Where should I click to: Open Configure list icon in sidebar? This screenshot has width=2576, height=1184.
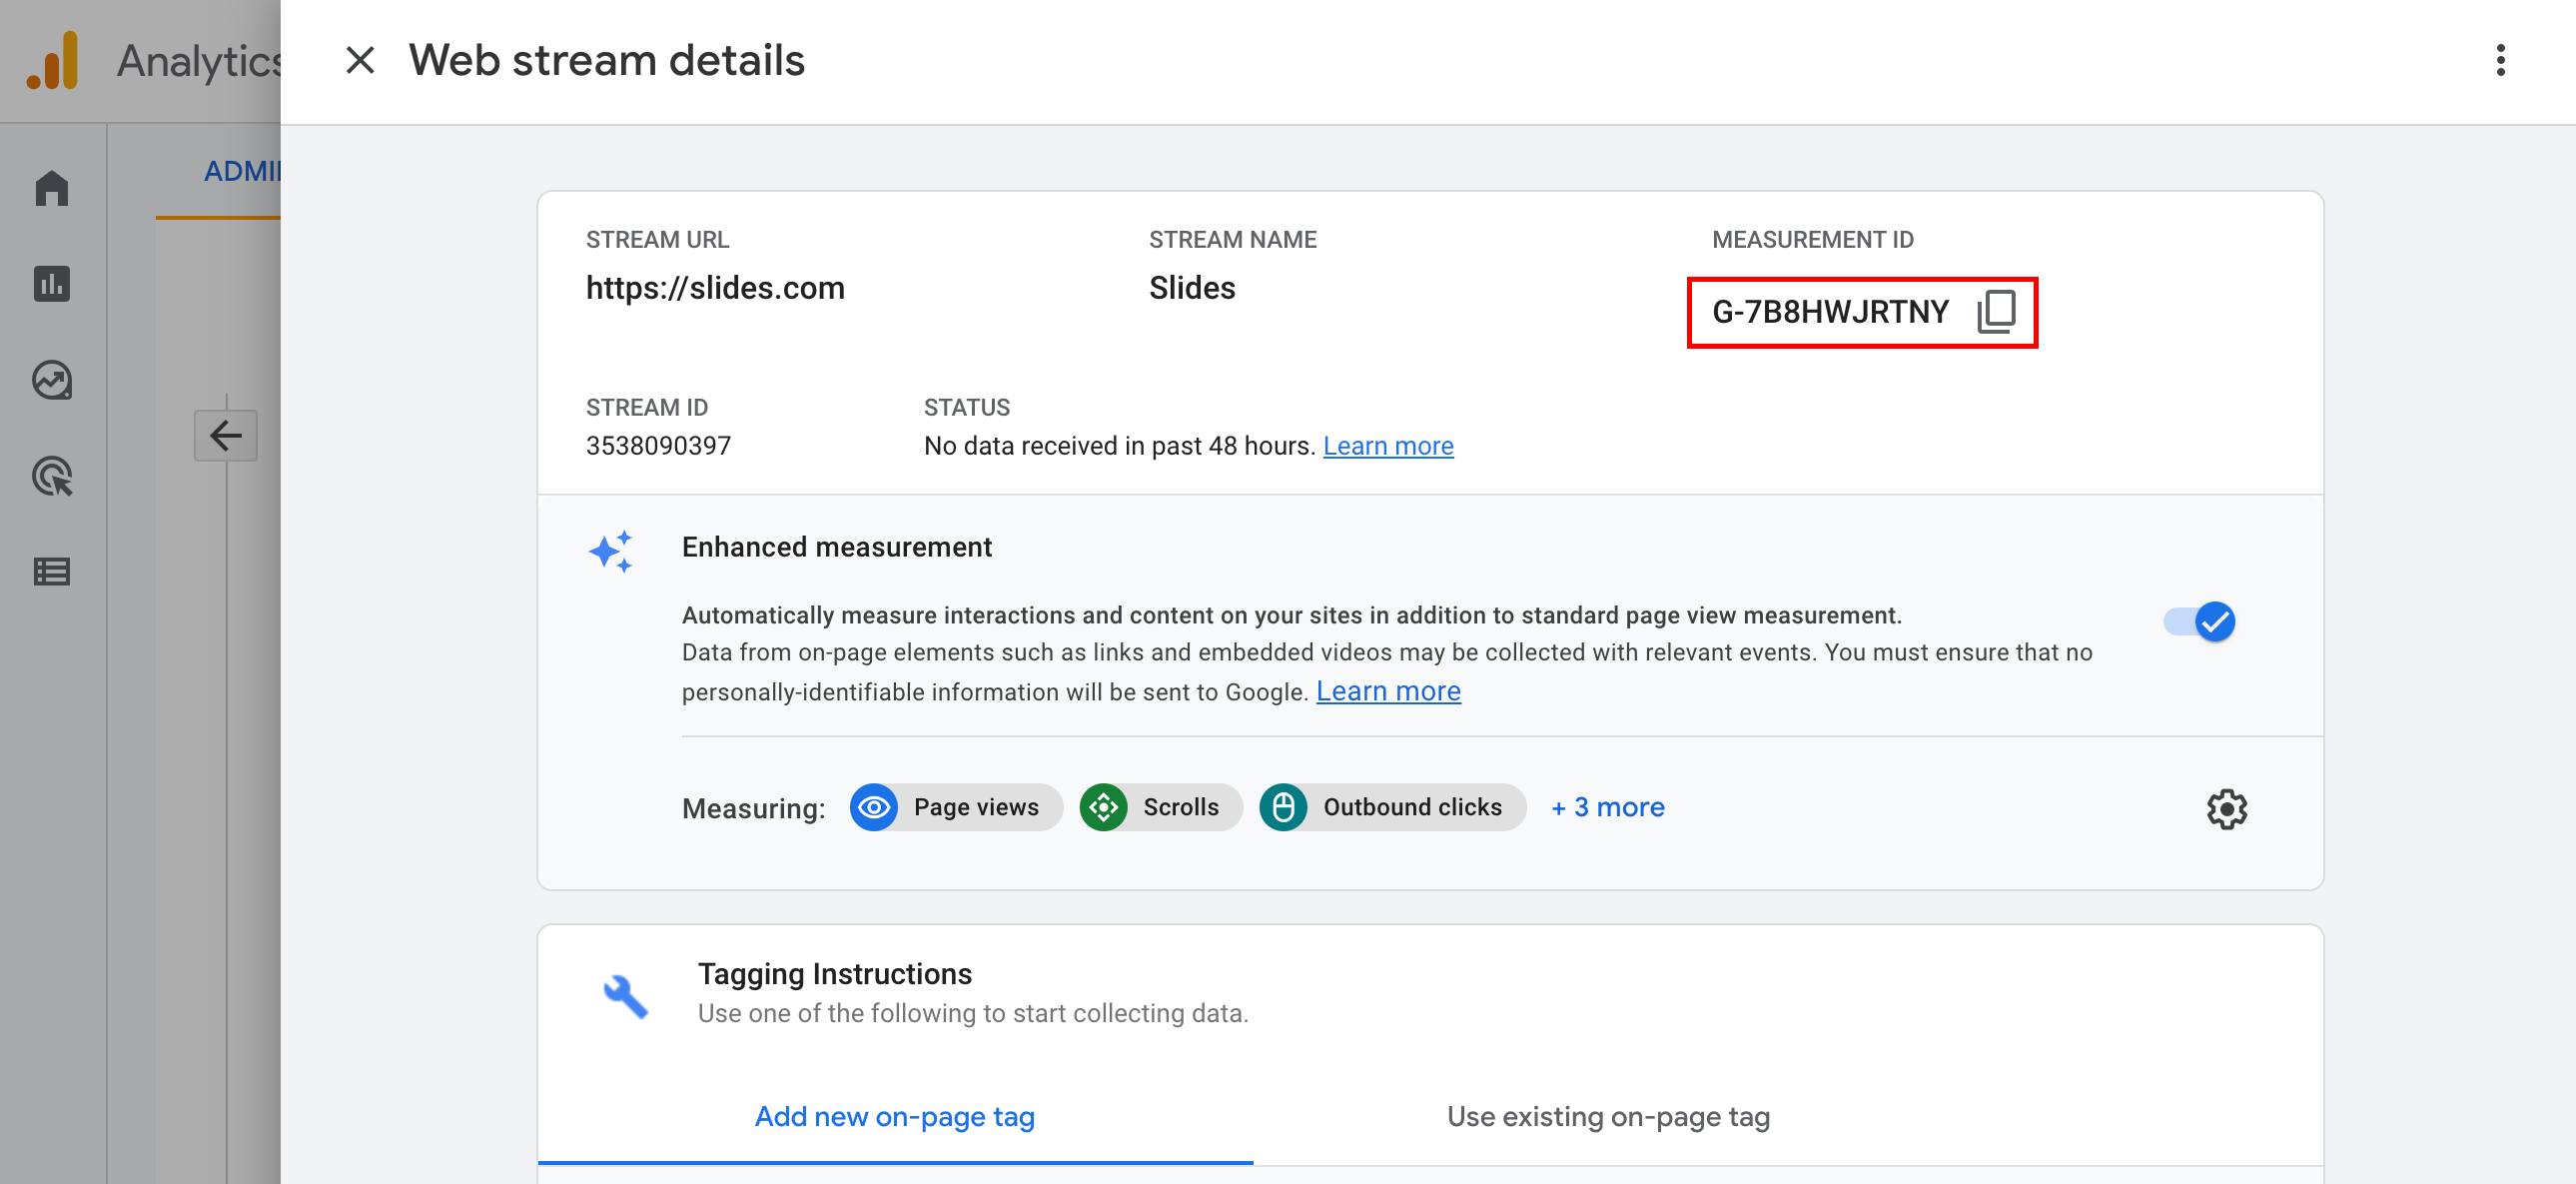click(x=52, y=572)
